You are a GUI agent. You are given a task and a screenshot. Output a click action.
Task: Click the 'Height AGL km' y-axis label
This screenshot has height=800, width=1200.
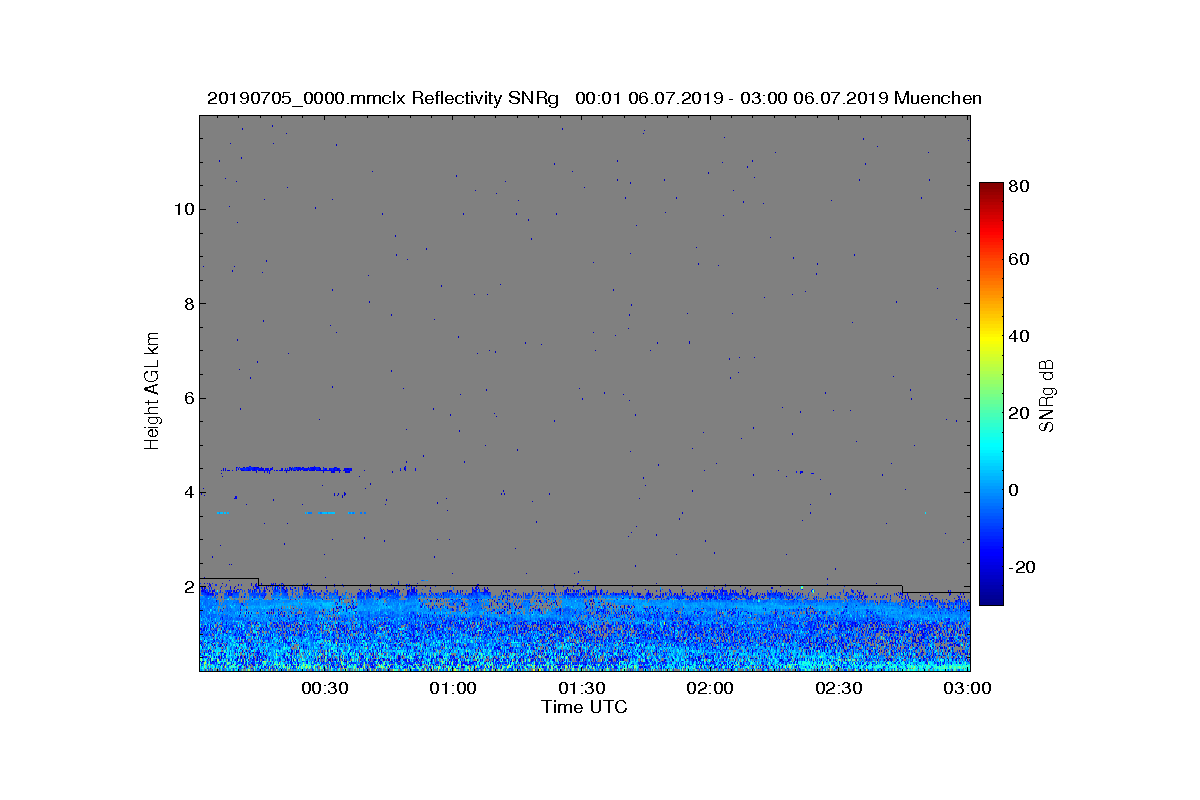[x=152, y=392]
